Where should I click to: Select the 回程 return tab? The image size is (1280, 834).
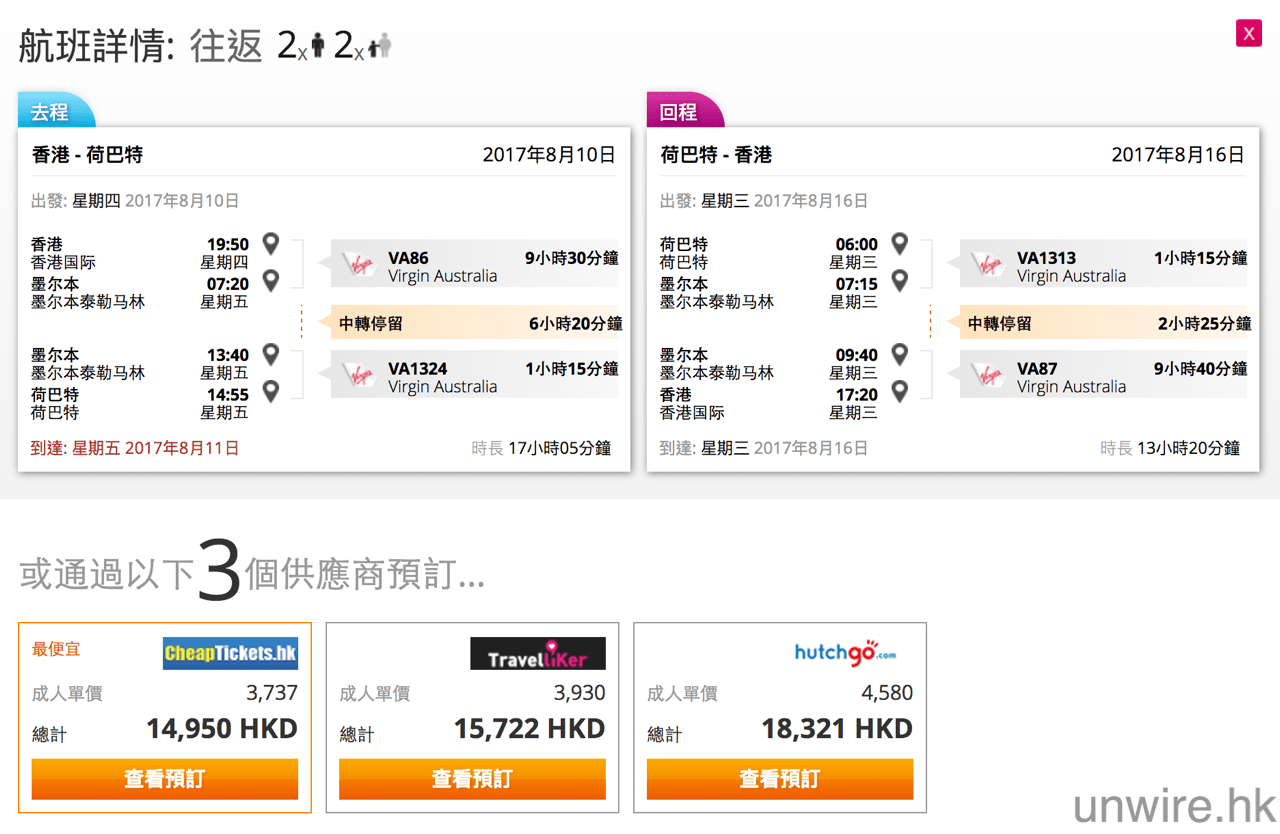tap(681, 112)
